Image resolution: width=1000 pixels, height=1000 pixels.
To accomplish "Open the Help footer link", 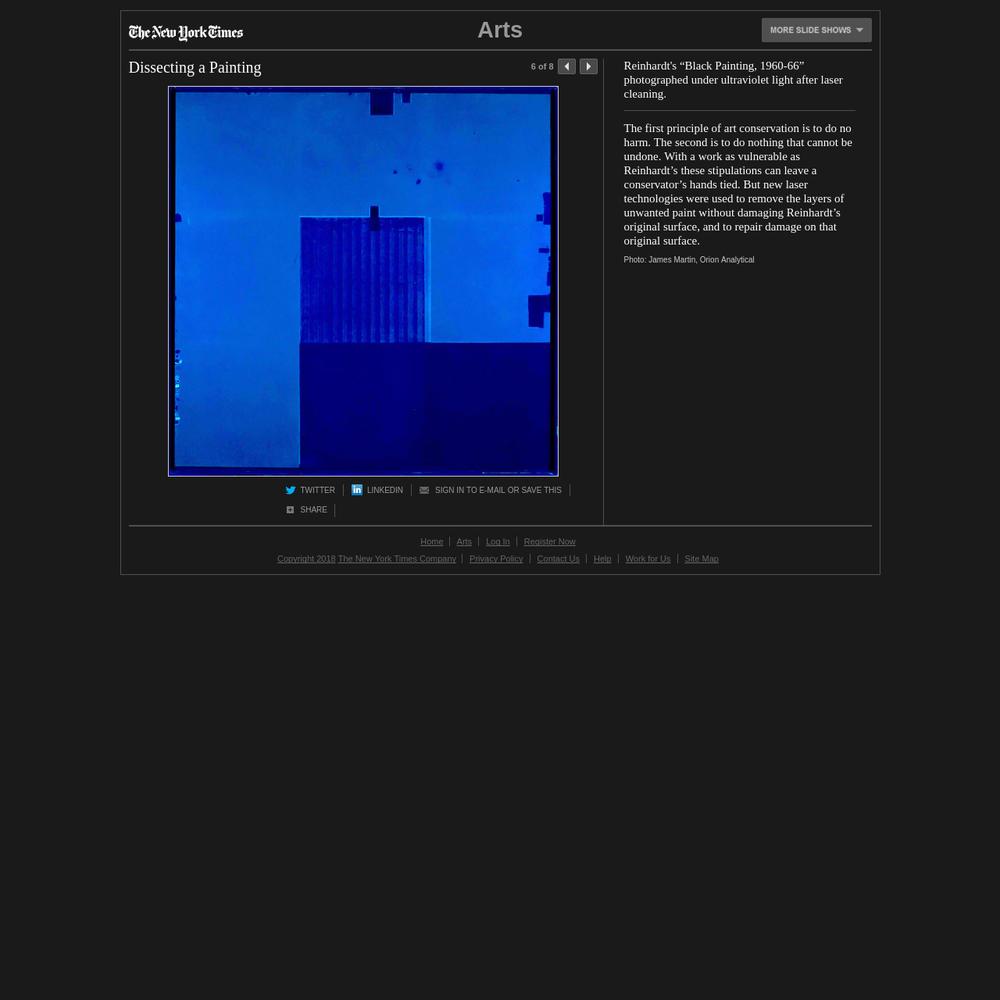I will pyautogui.click(x=602, y=559).
